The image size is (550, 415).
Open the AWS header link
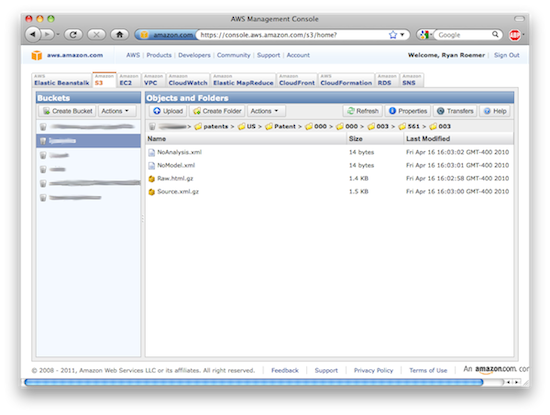133,55
